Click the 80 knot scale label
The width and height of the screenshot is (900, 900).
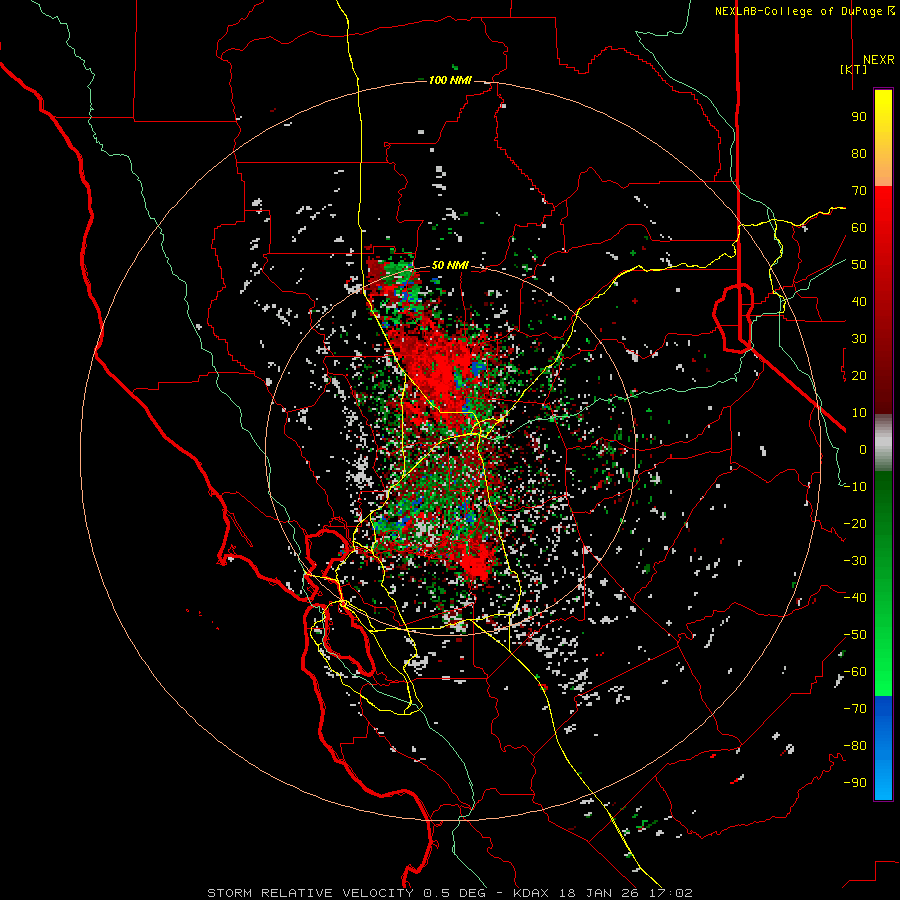click(859, 153)
